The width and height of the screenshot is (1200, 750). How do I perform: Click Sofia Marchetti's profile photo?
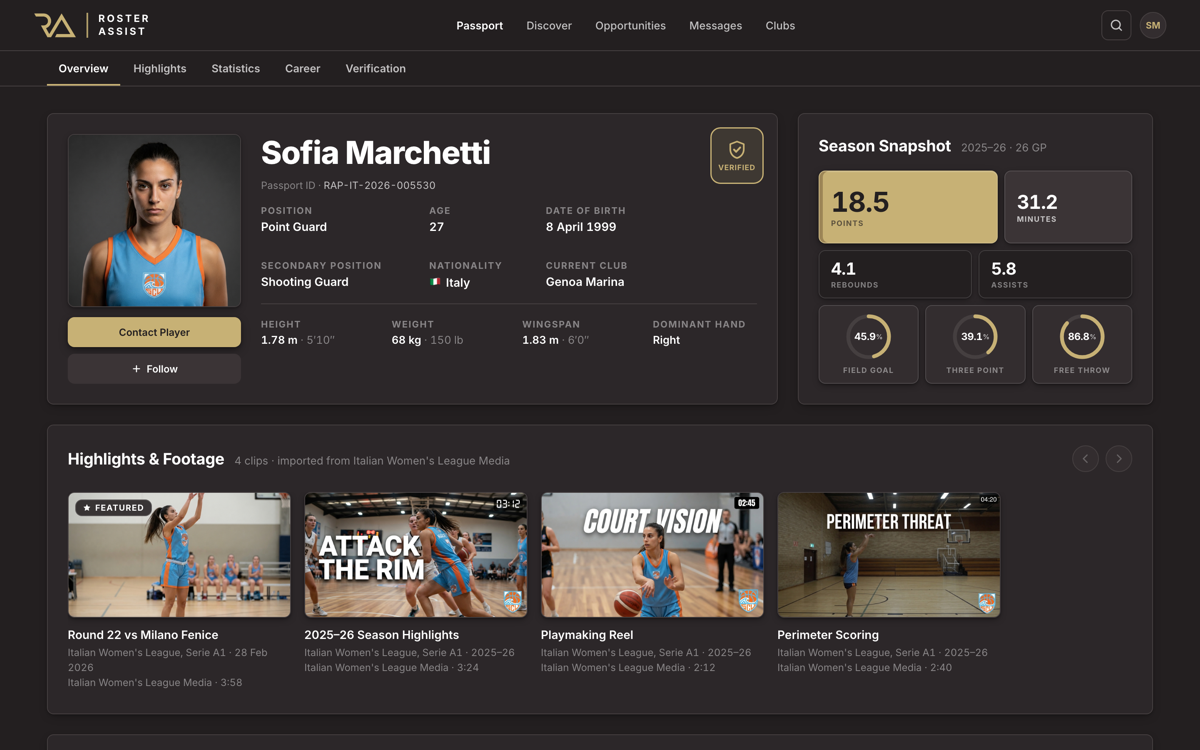(154, 220)
